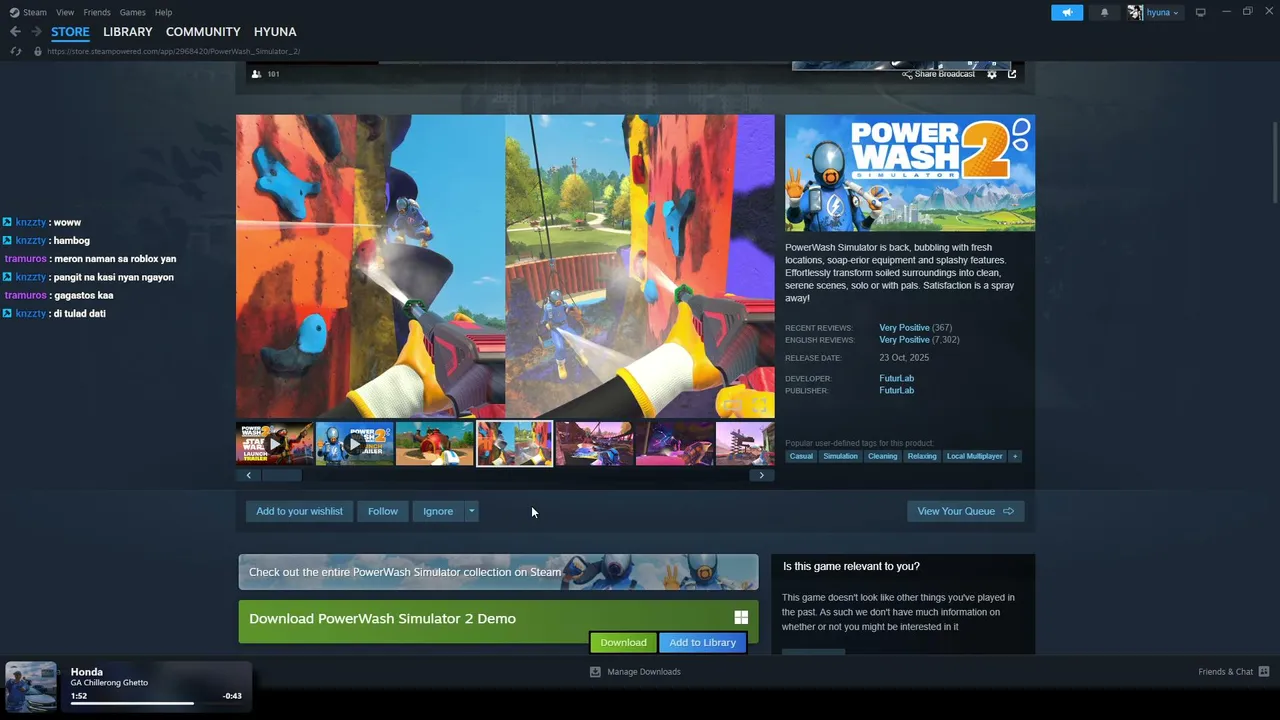
Task: Click the broadcast viewer count icon
Action: click(x=256, y=74)
